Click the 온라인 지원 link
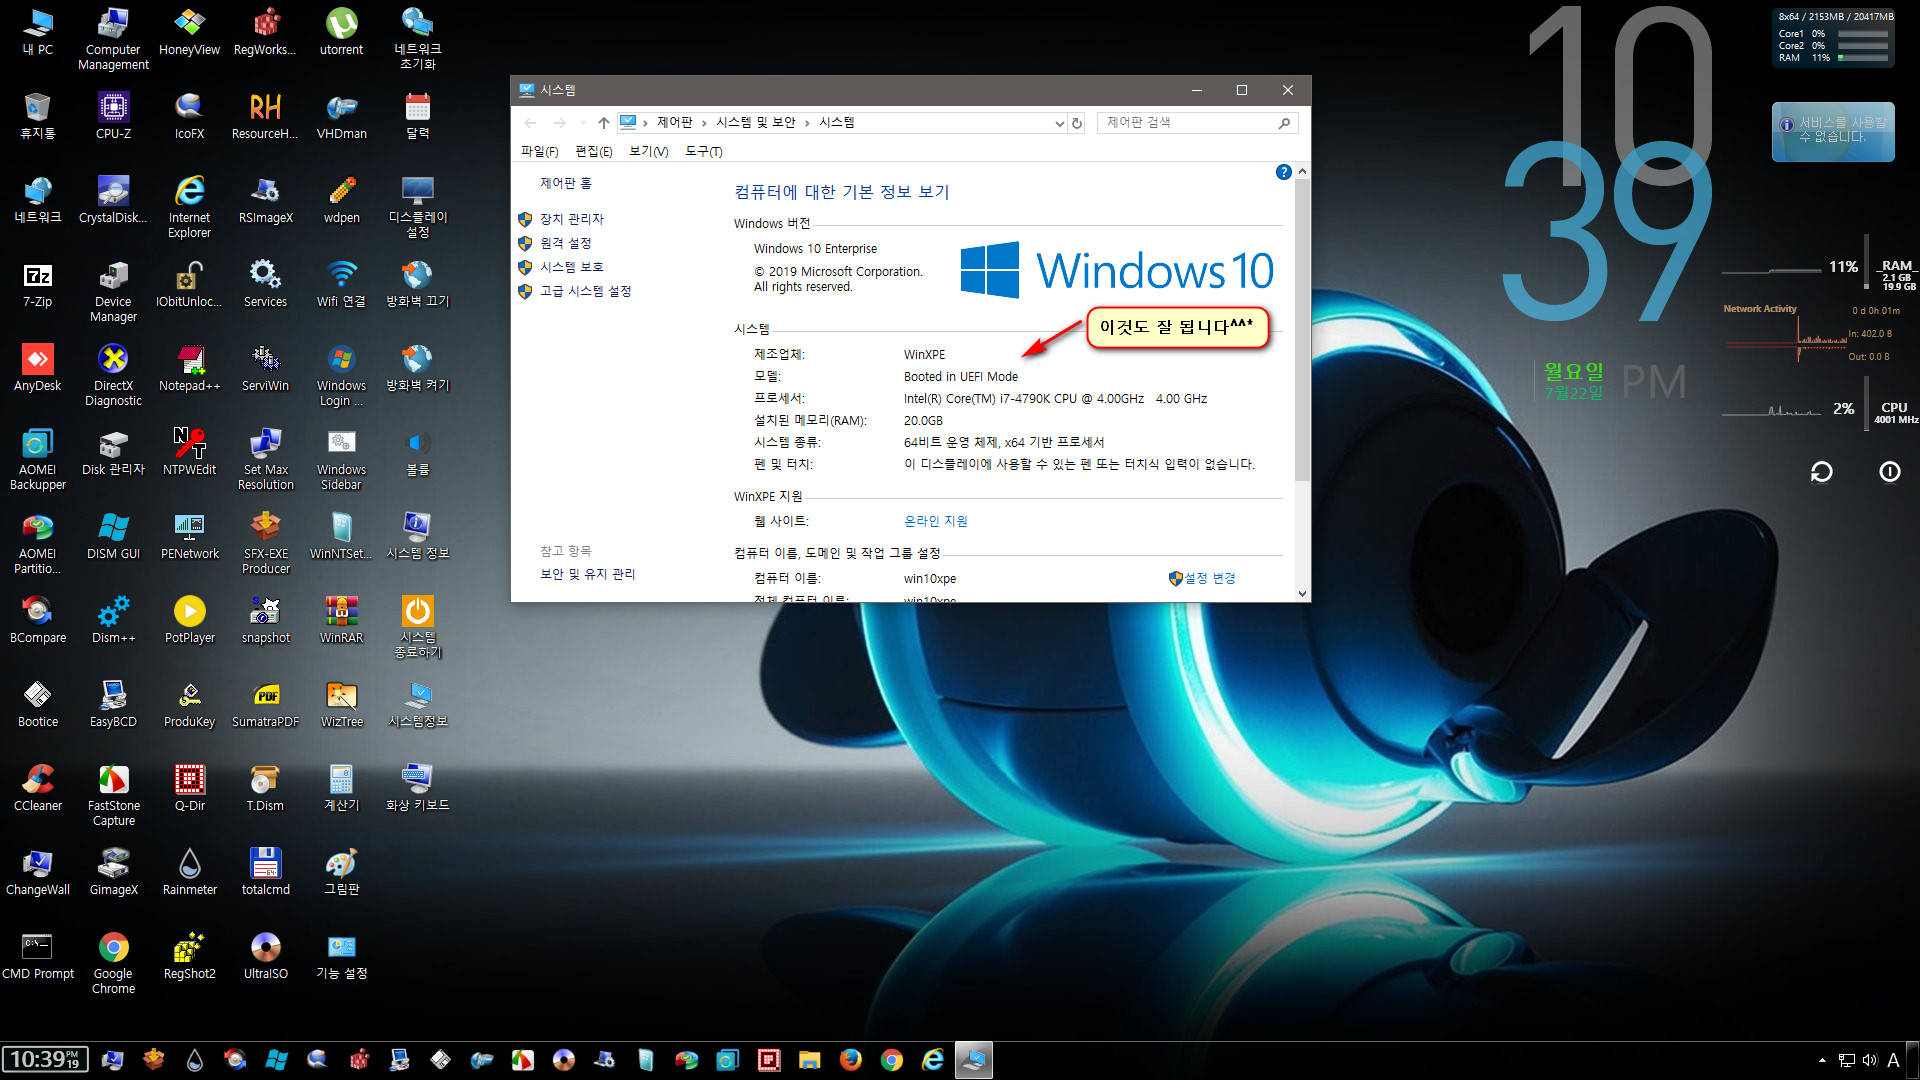Screen dimensions: 1920x1080 [935, 521]
